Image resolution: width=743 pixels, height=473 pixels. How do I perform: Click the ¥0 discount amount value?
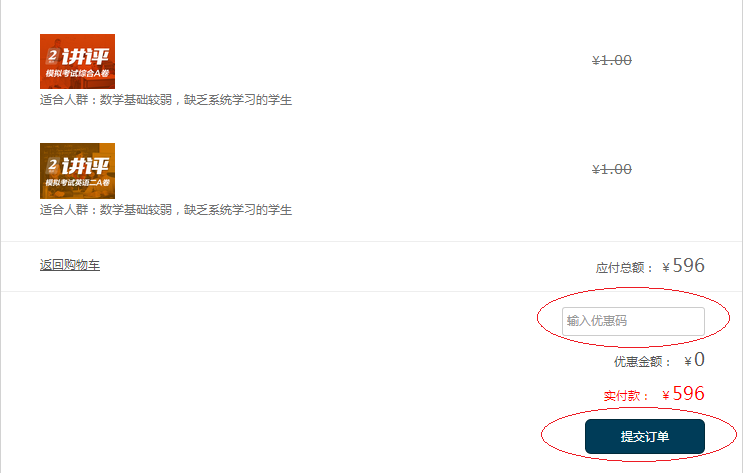coord(694,360)
